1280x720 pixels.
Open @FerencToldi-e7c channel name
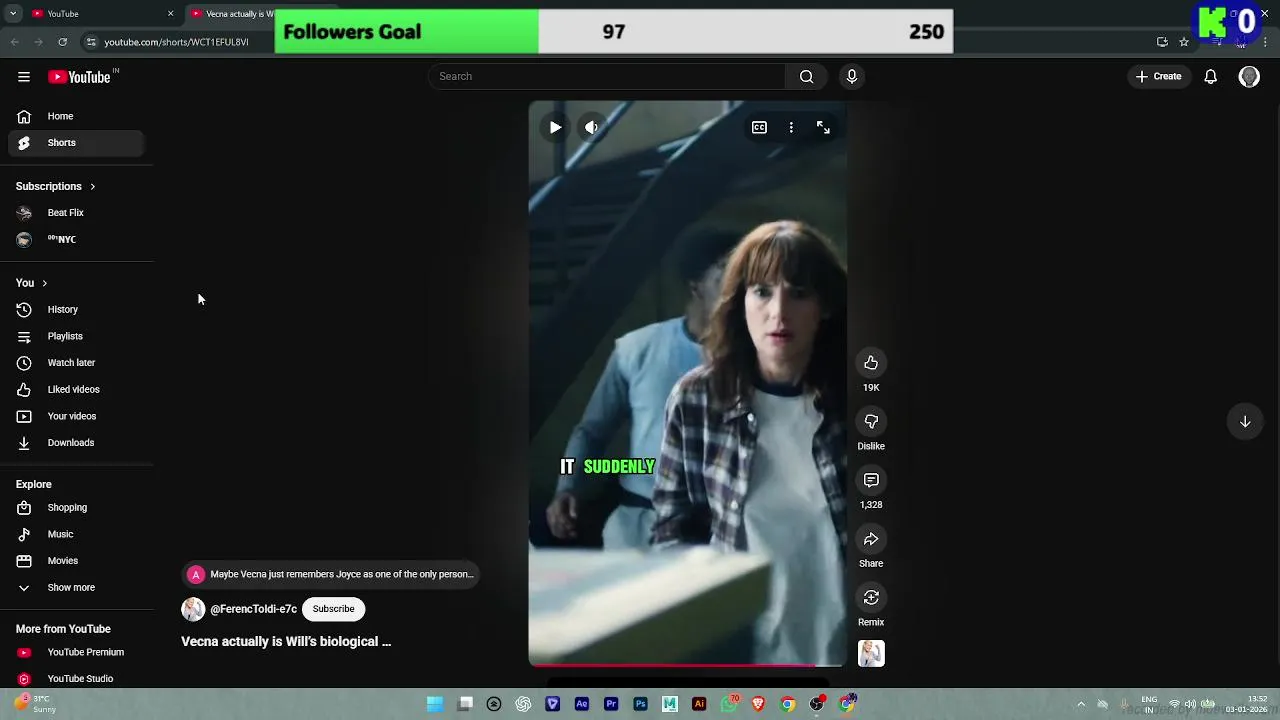(253, 609)
